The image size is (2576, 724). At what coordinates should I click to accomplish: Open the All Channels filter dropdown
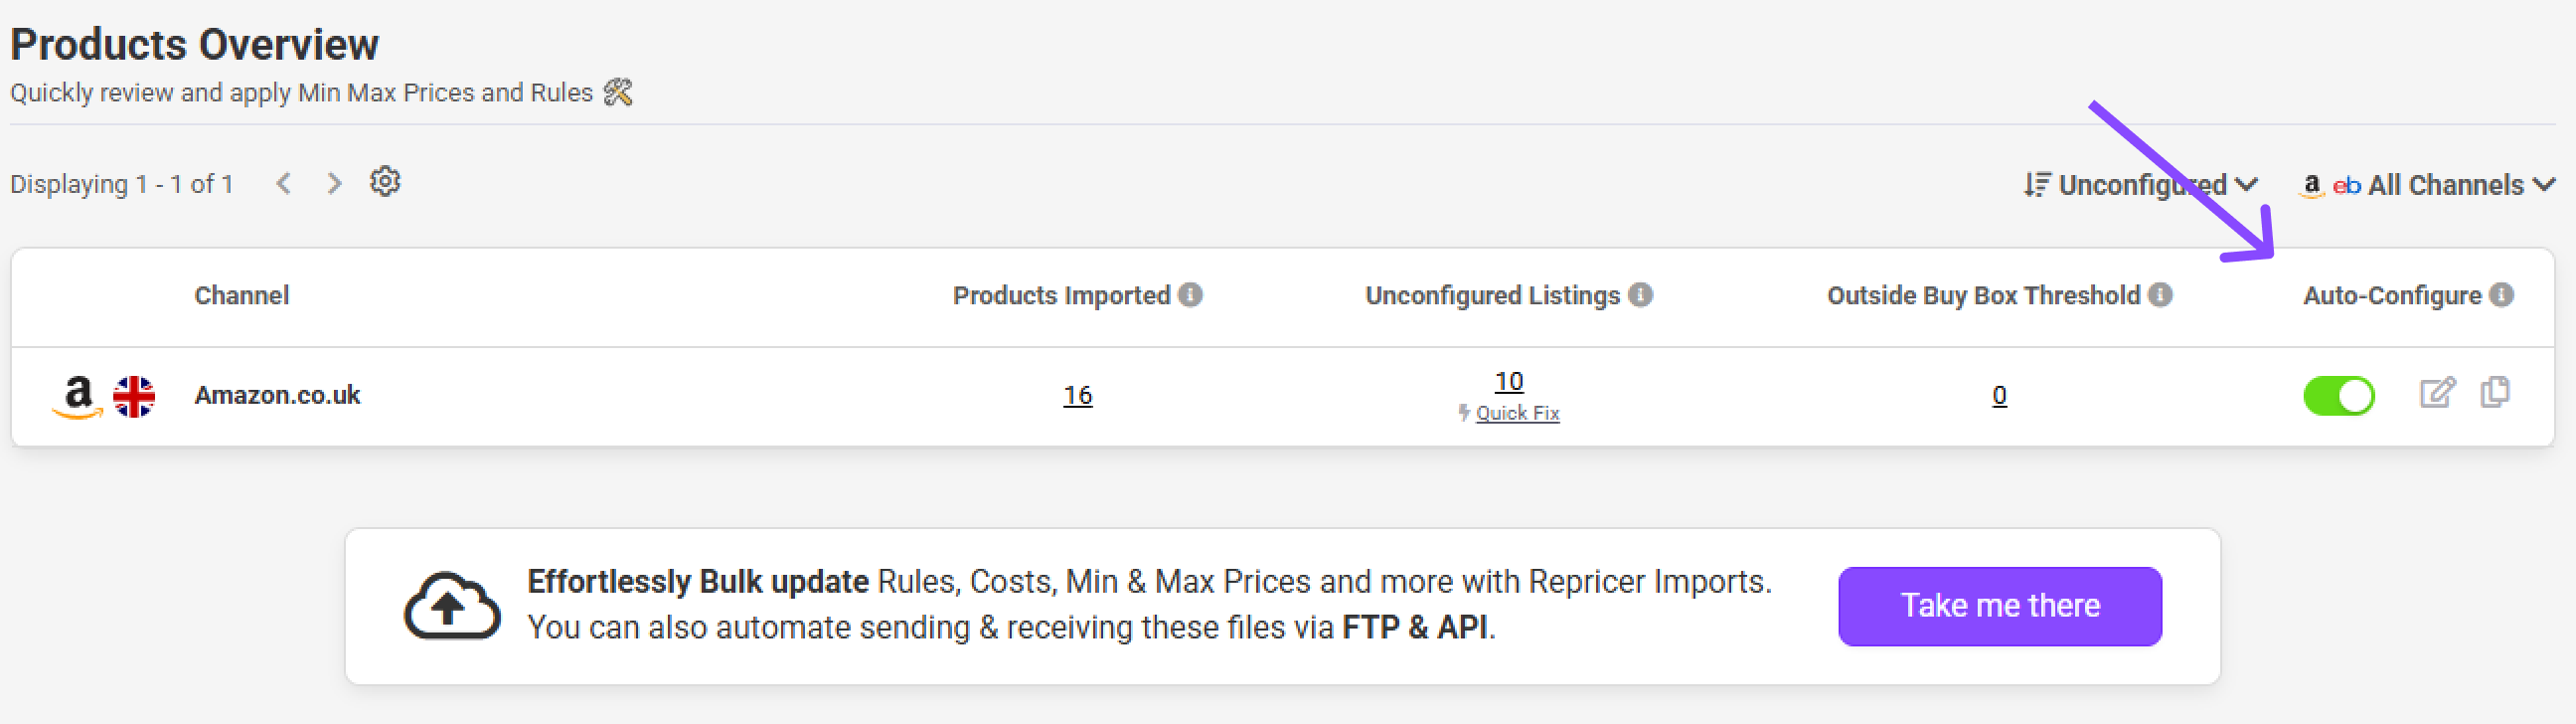2429,185
